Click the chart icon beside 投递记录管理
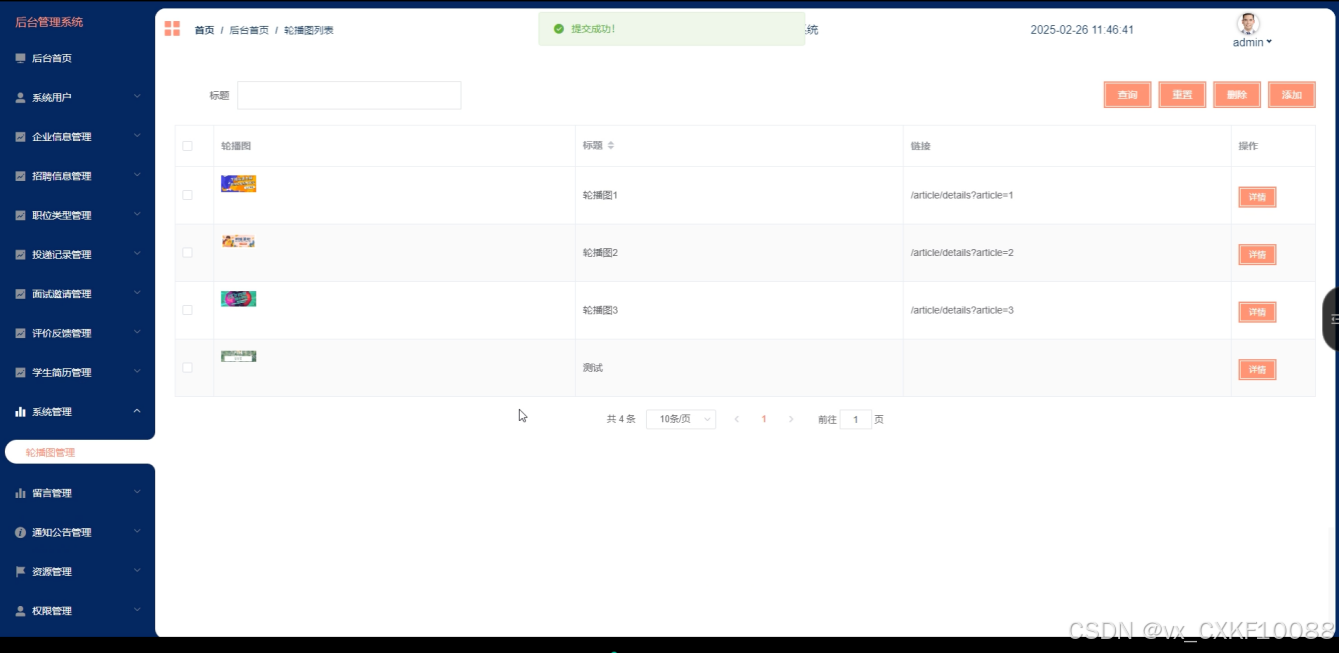 click(20, 255)
